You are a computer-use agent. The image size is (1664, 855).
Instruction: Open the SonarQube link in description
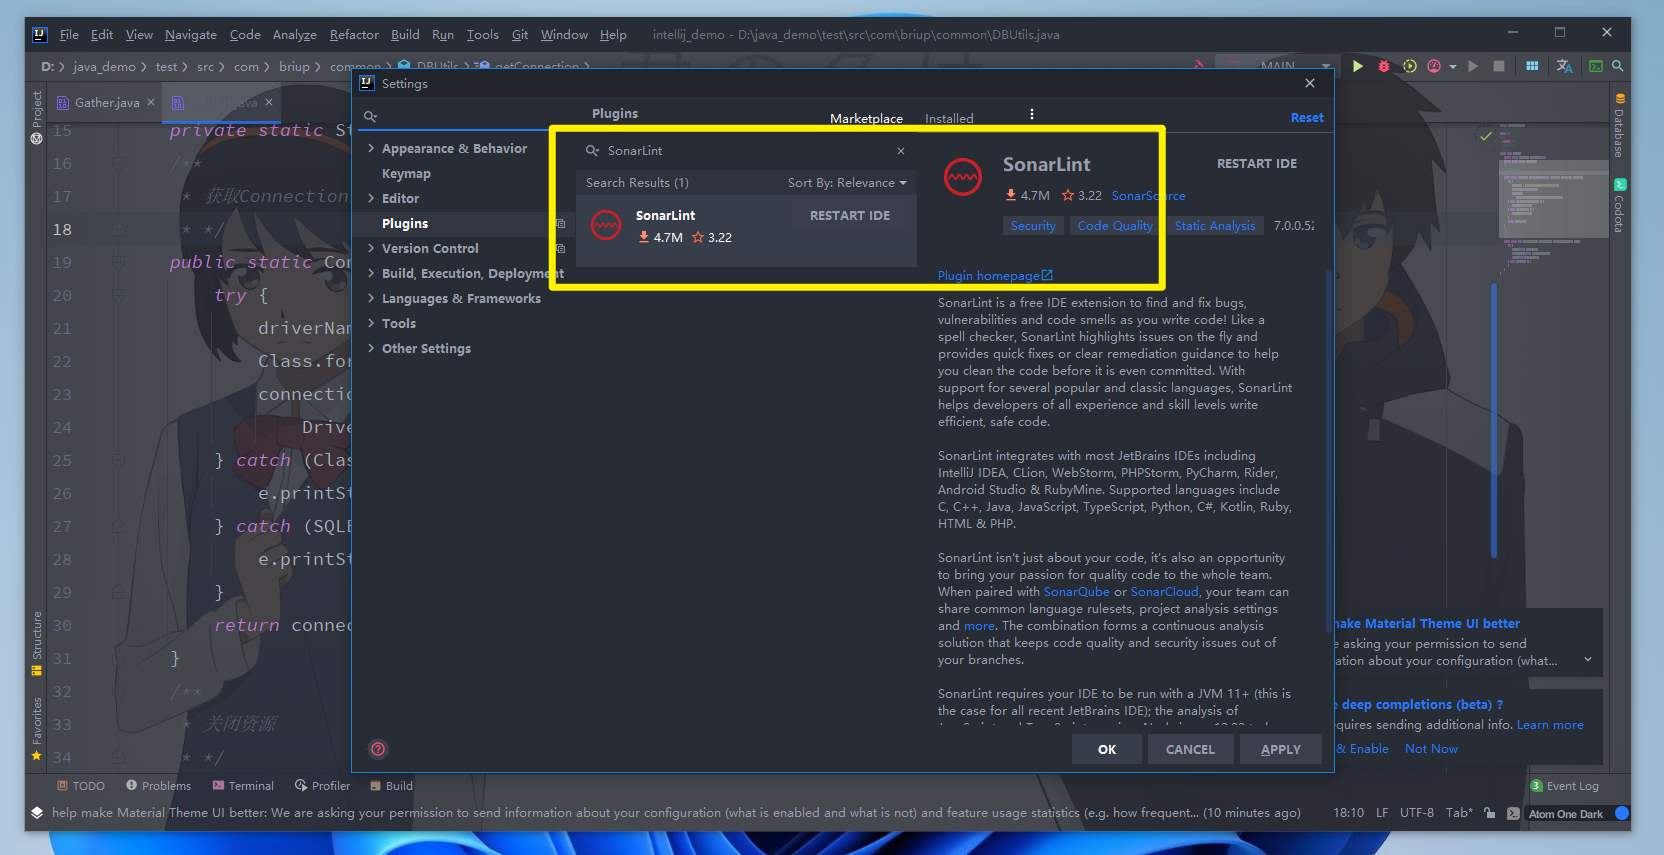coord(1077,592)
